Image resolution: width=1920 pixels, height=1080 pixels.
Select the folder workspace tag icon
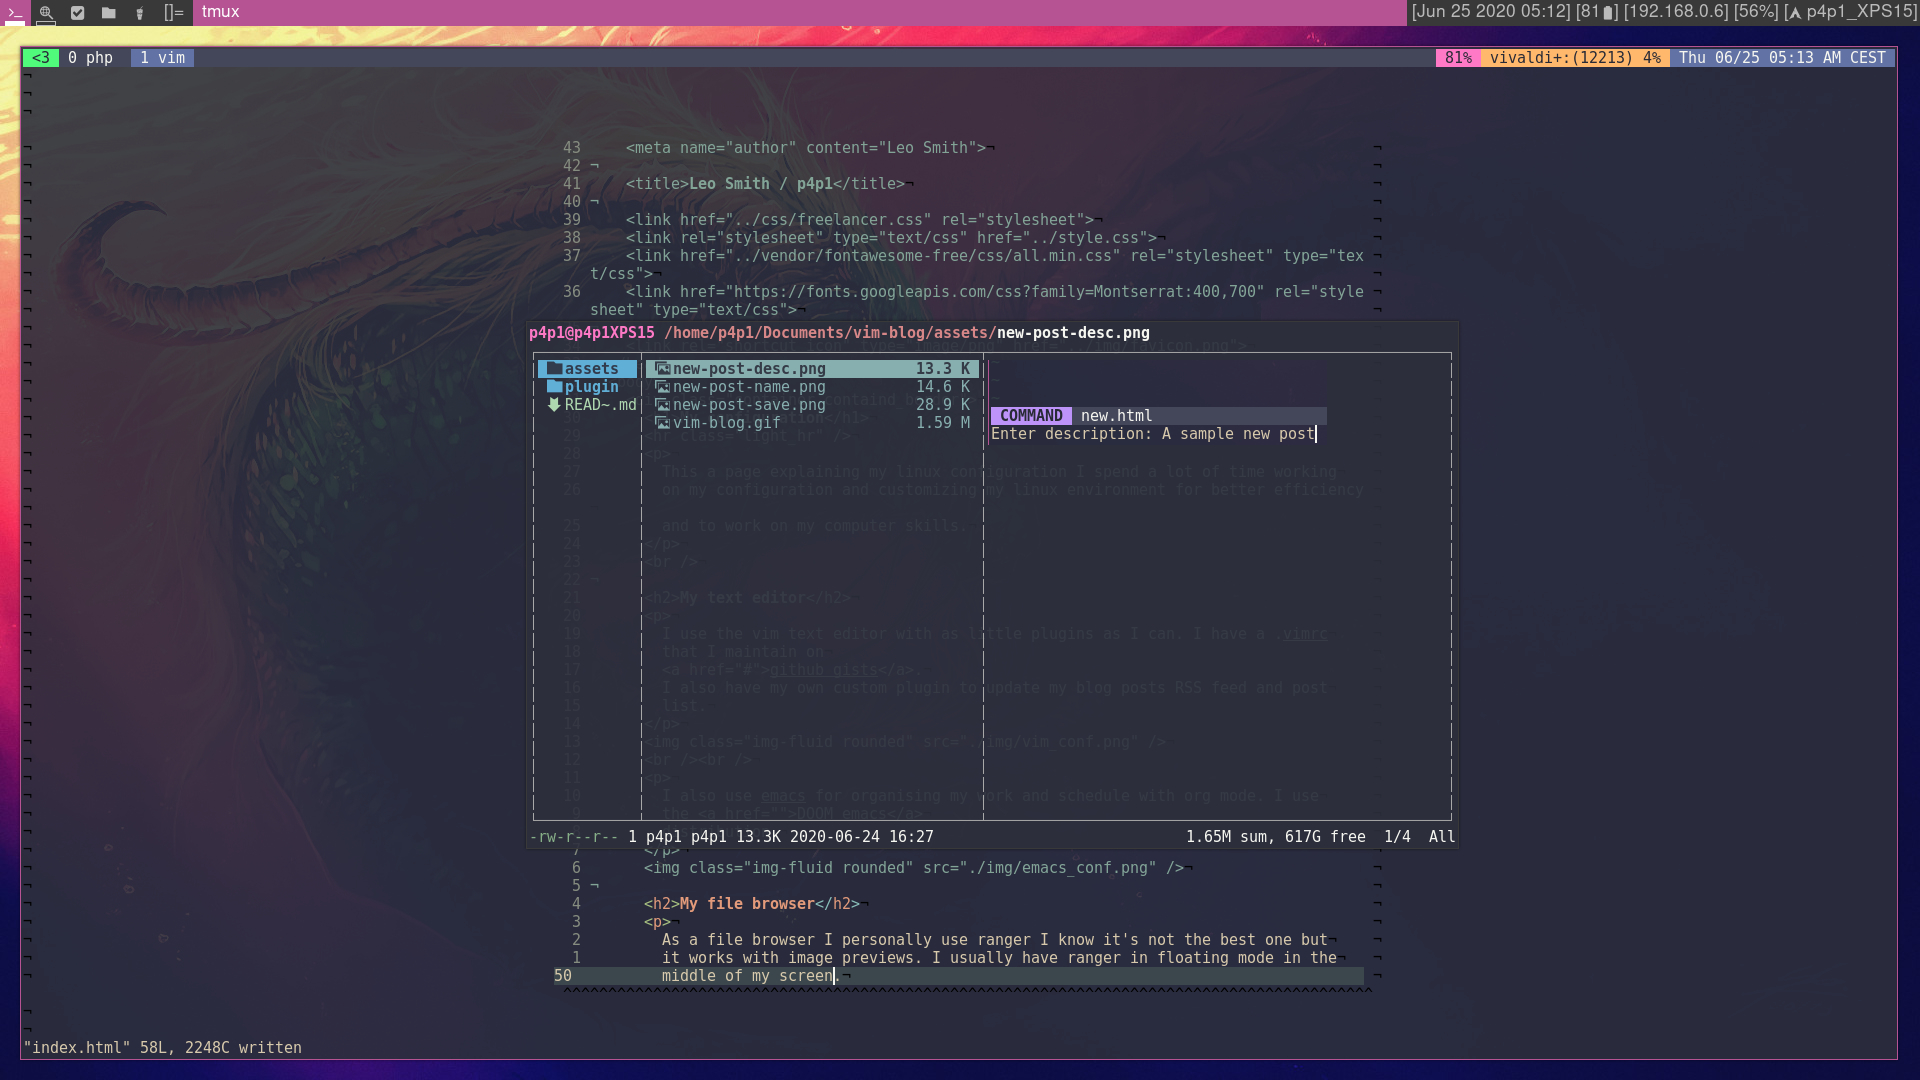[109, 13]
